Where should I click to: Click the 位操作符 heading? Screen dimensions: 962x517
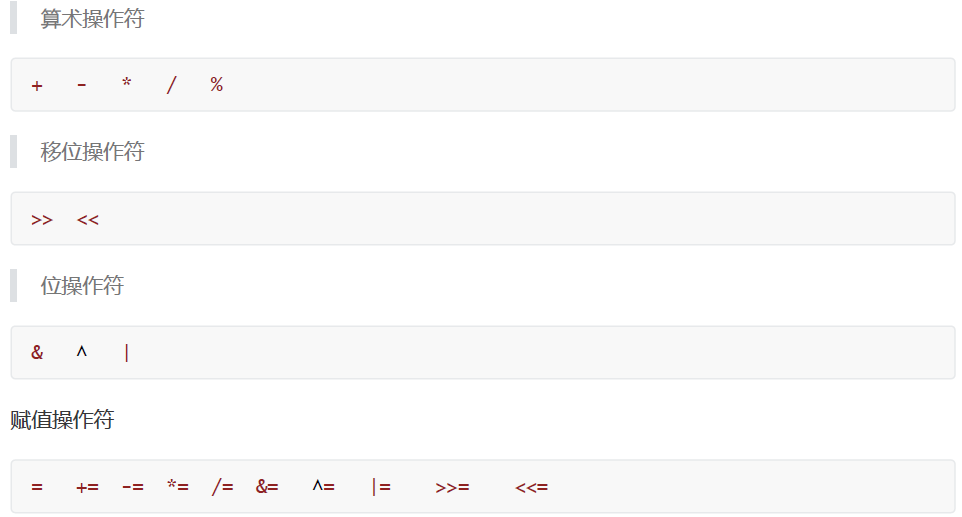click(82, 286)
